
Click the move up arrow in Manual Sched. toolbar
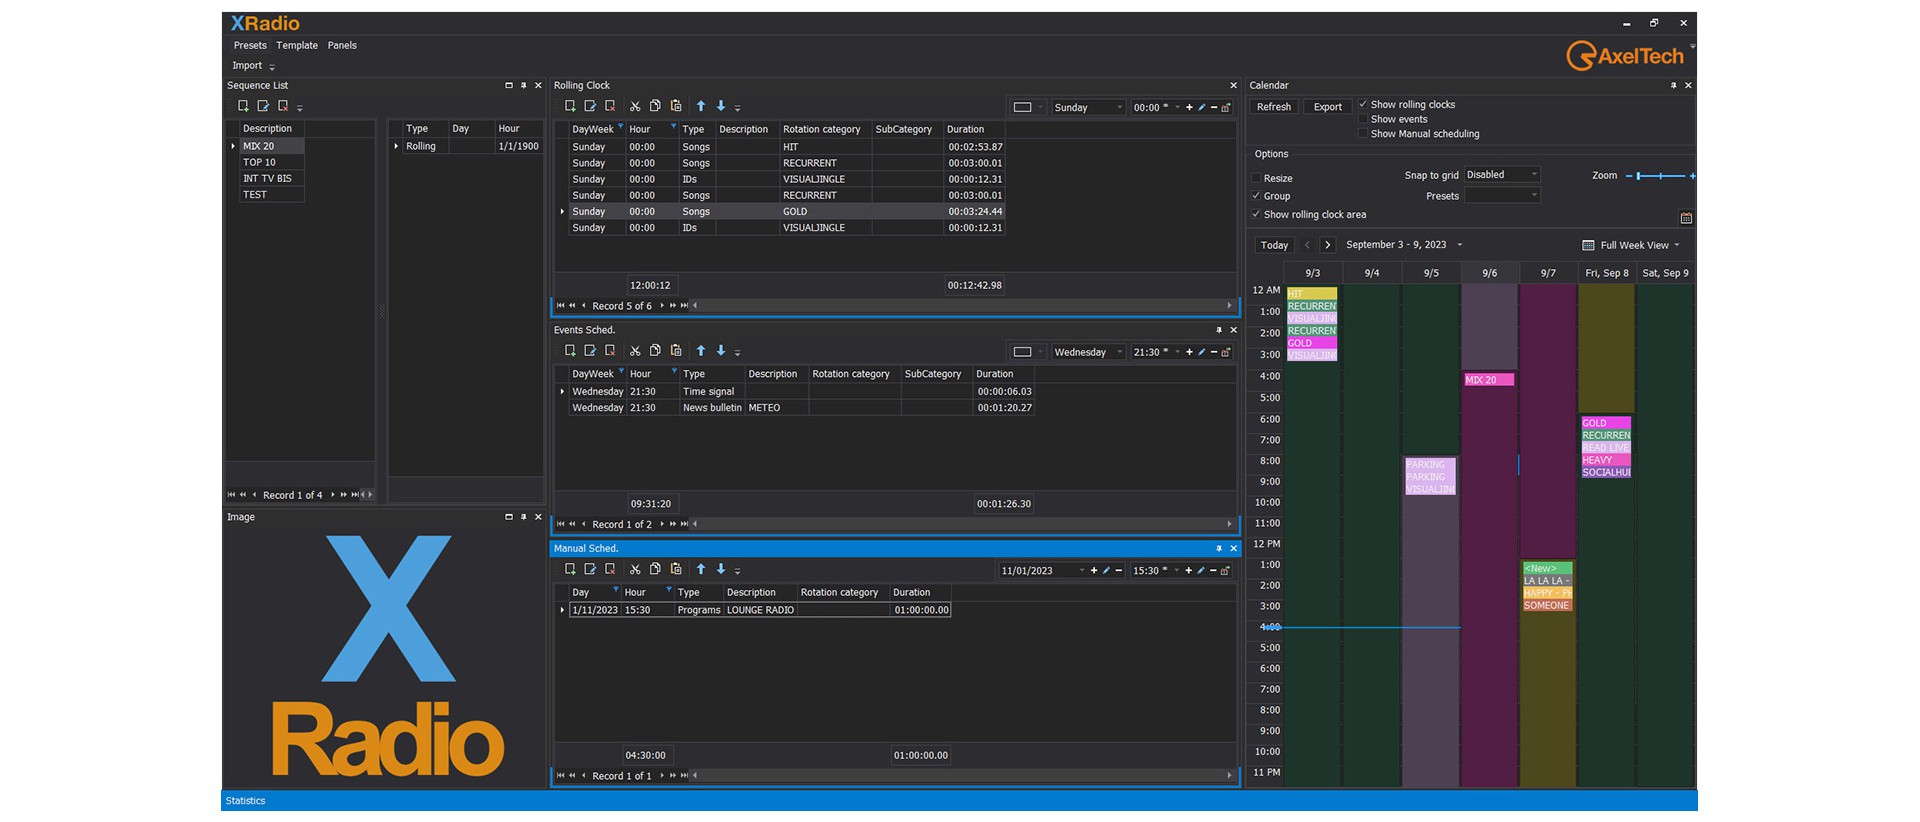pos(701,569)
